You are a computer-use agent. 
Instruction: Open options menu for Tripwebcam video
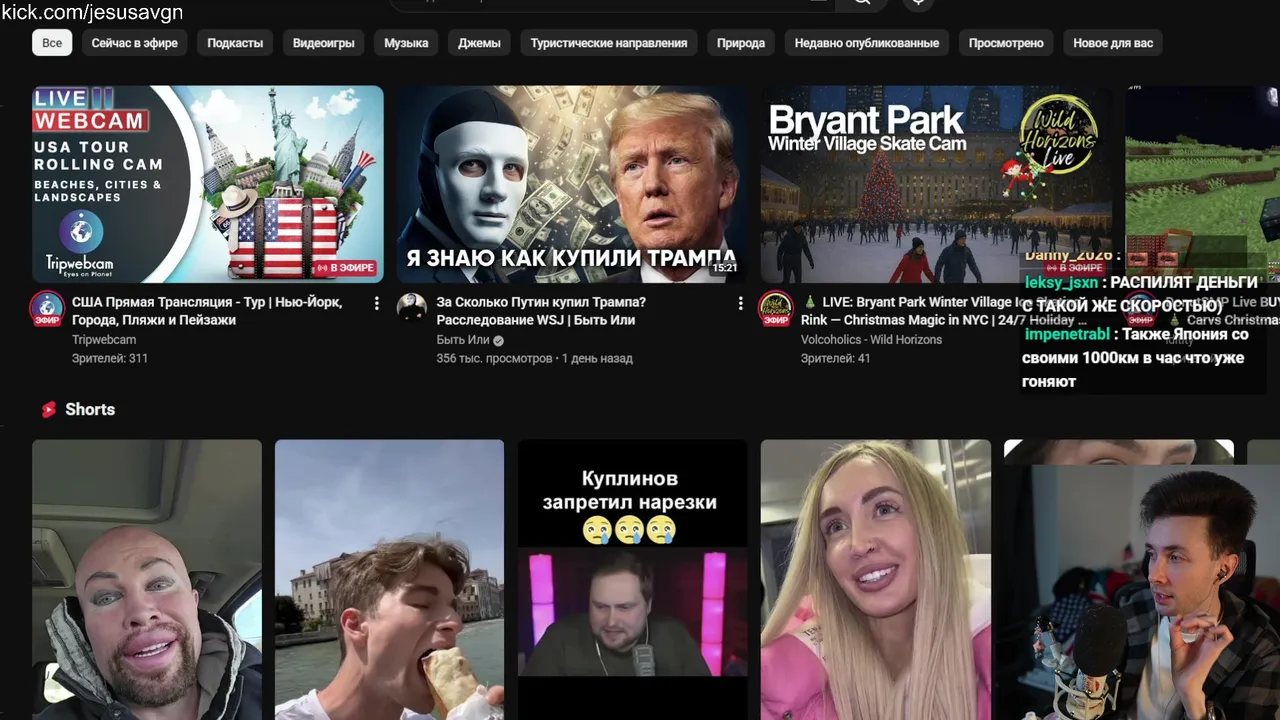[x=376, y=303]
